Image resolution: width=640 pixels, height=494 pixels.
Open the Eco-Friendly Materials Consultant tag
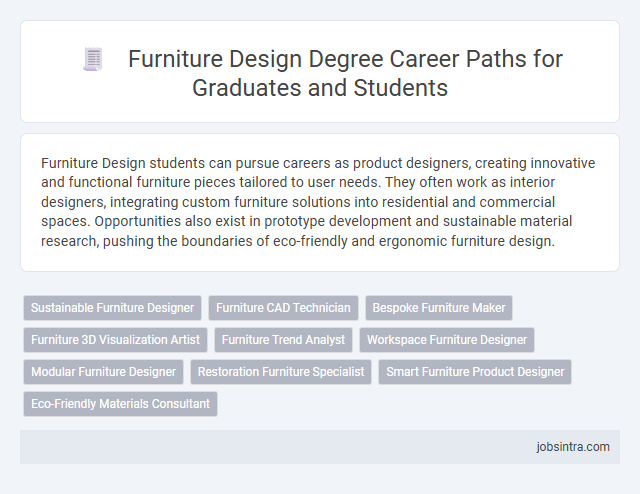tap(120, 404)
